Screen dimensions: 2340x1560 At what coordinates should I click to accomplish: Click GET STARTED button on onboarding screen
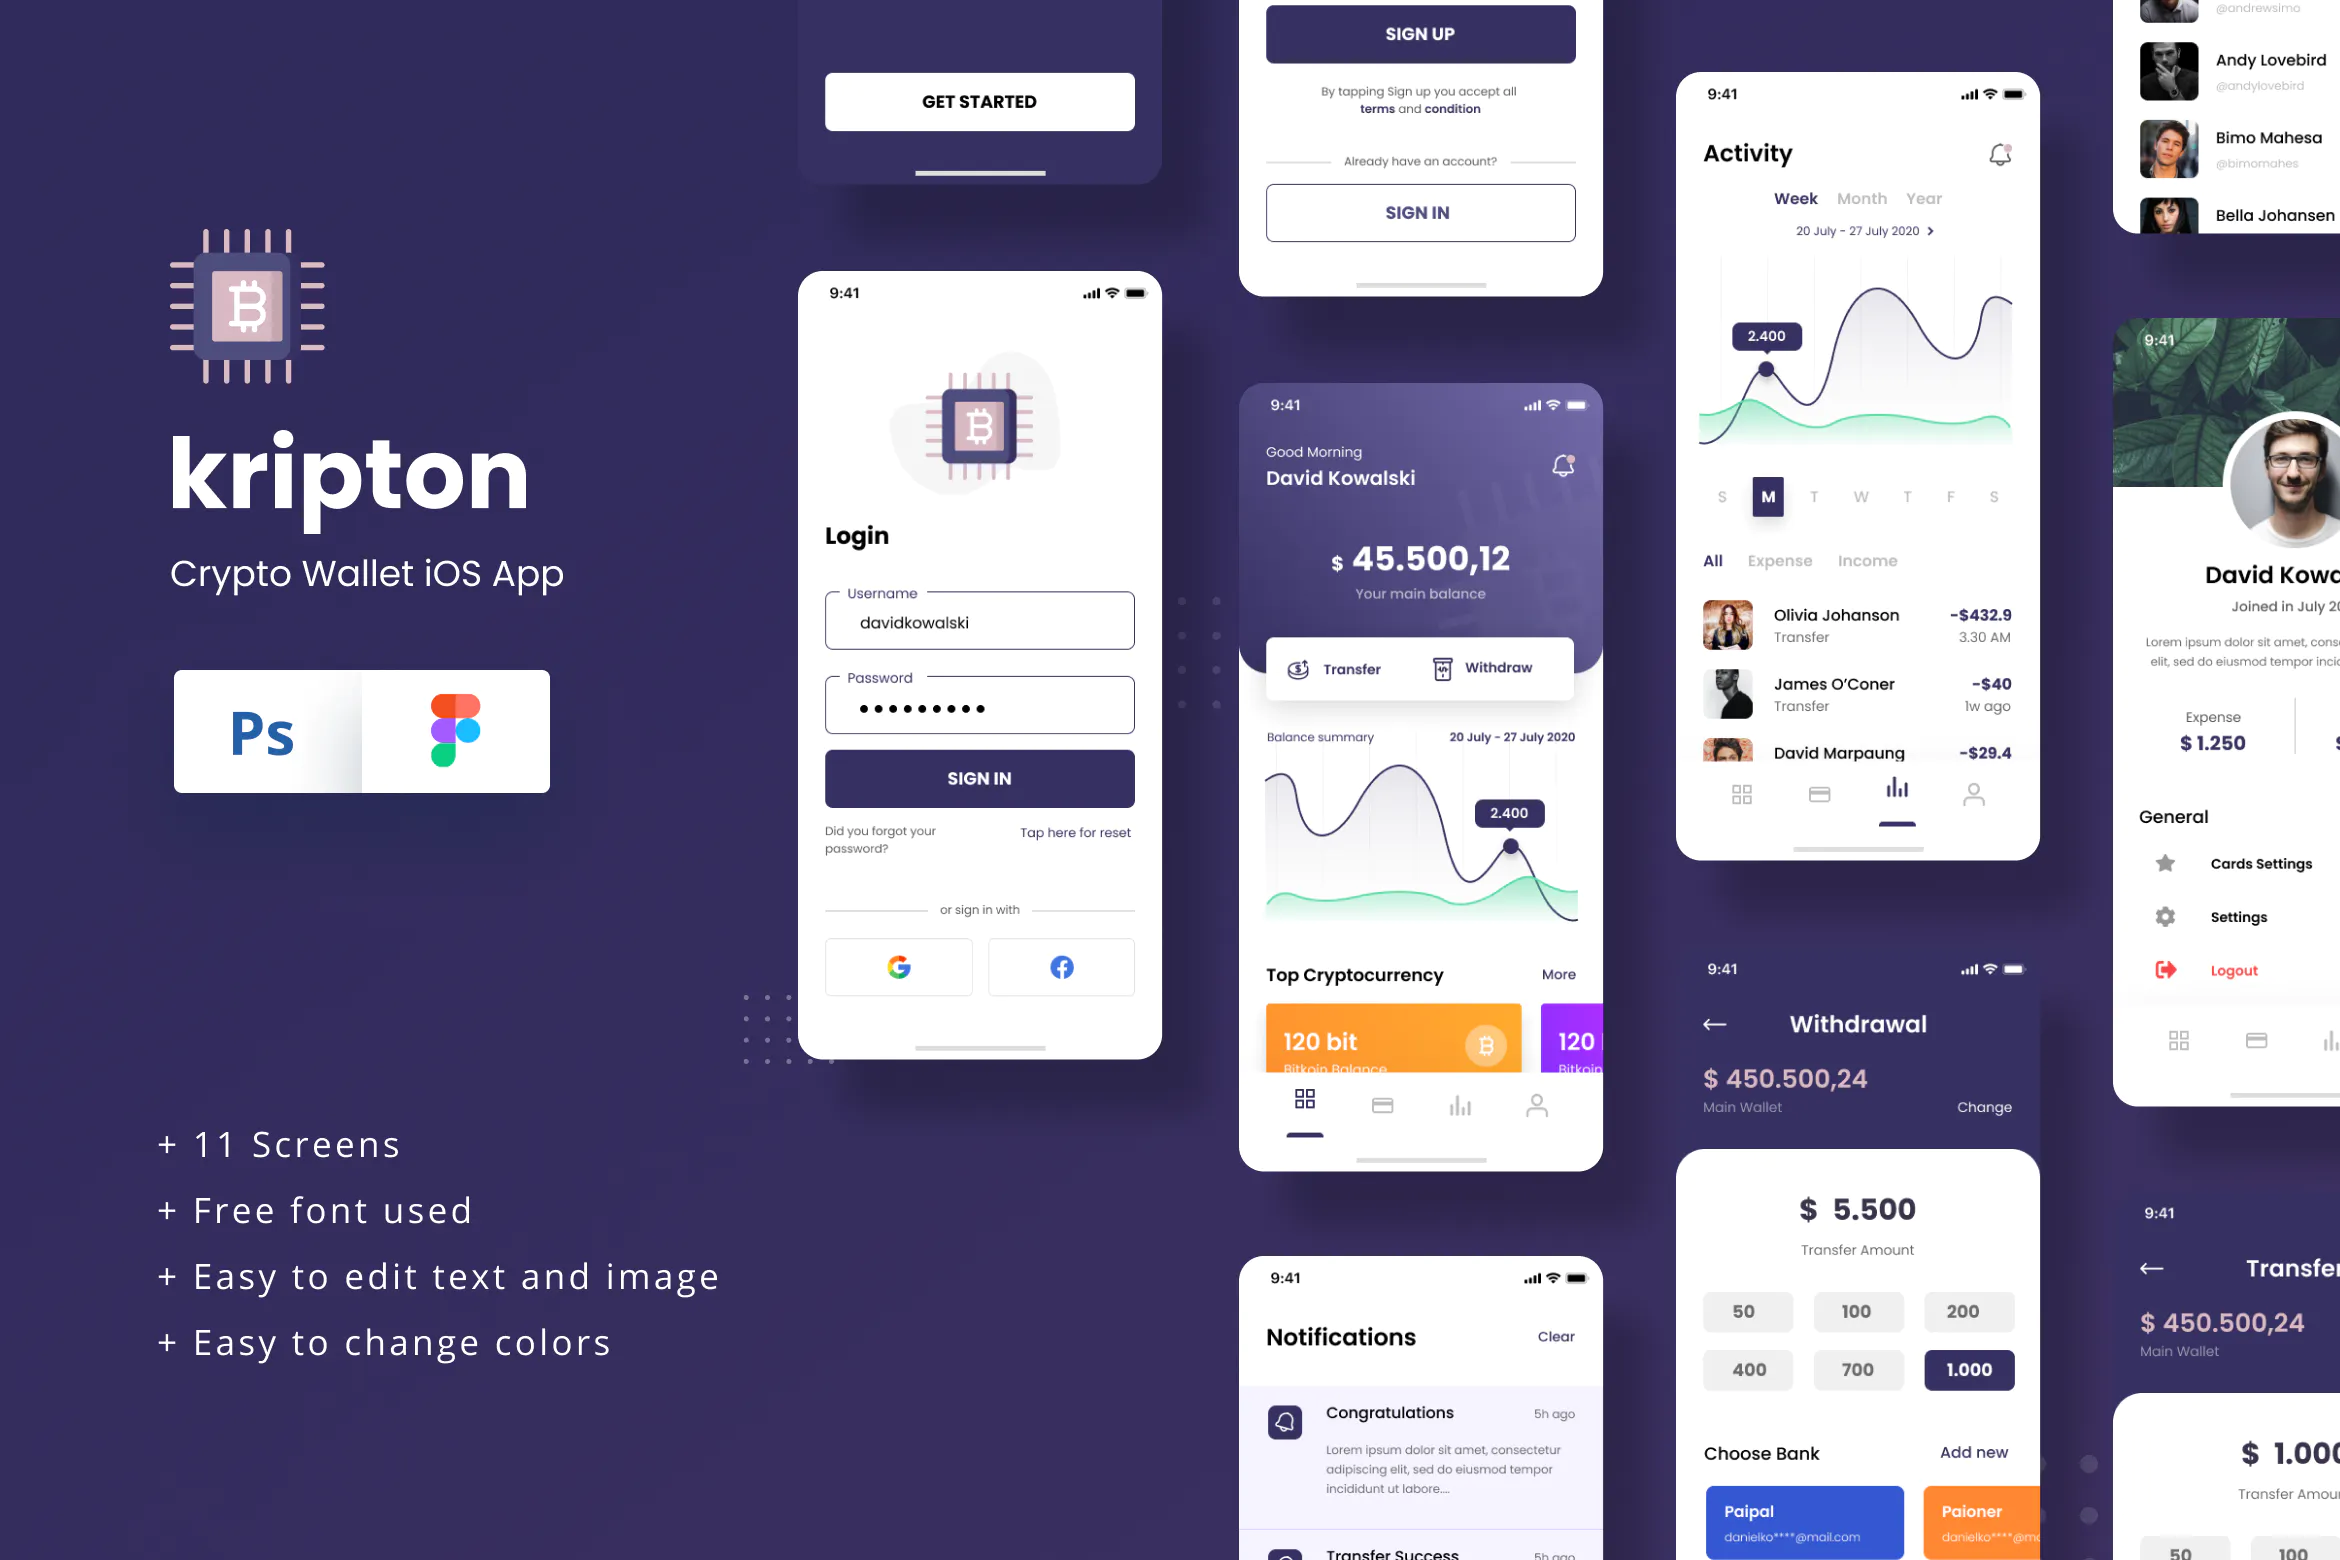(x=978, y=101)
